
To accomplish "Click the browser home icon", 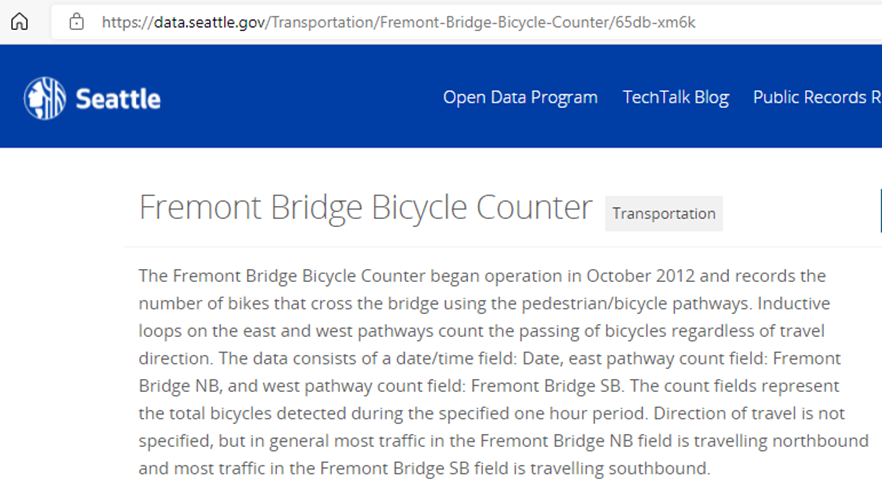I will (19, 22).
